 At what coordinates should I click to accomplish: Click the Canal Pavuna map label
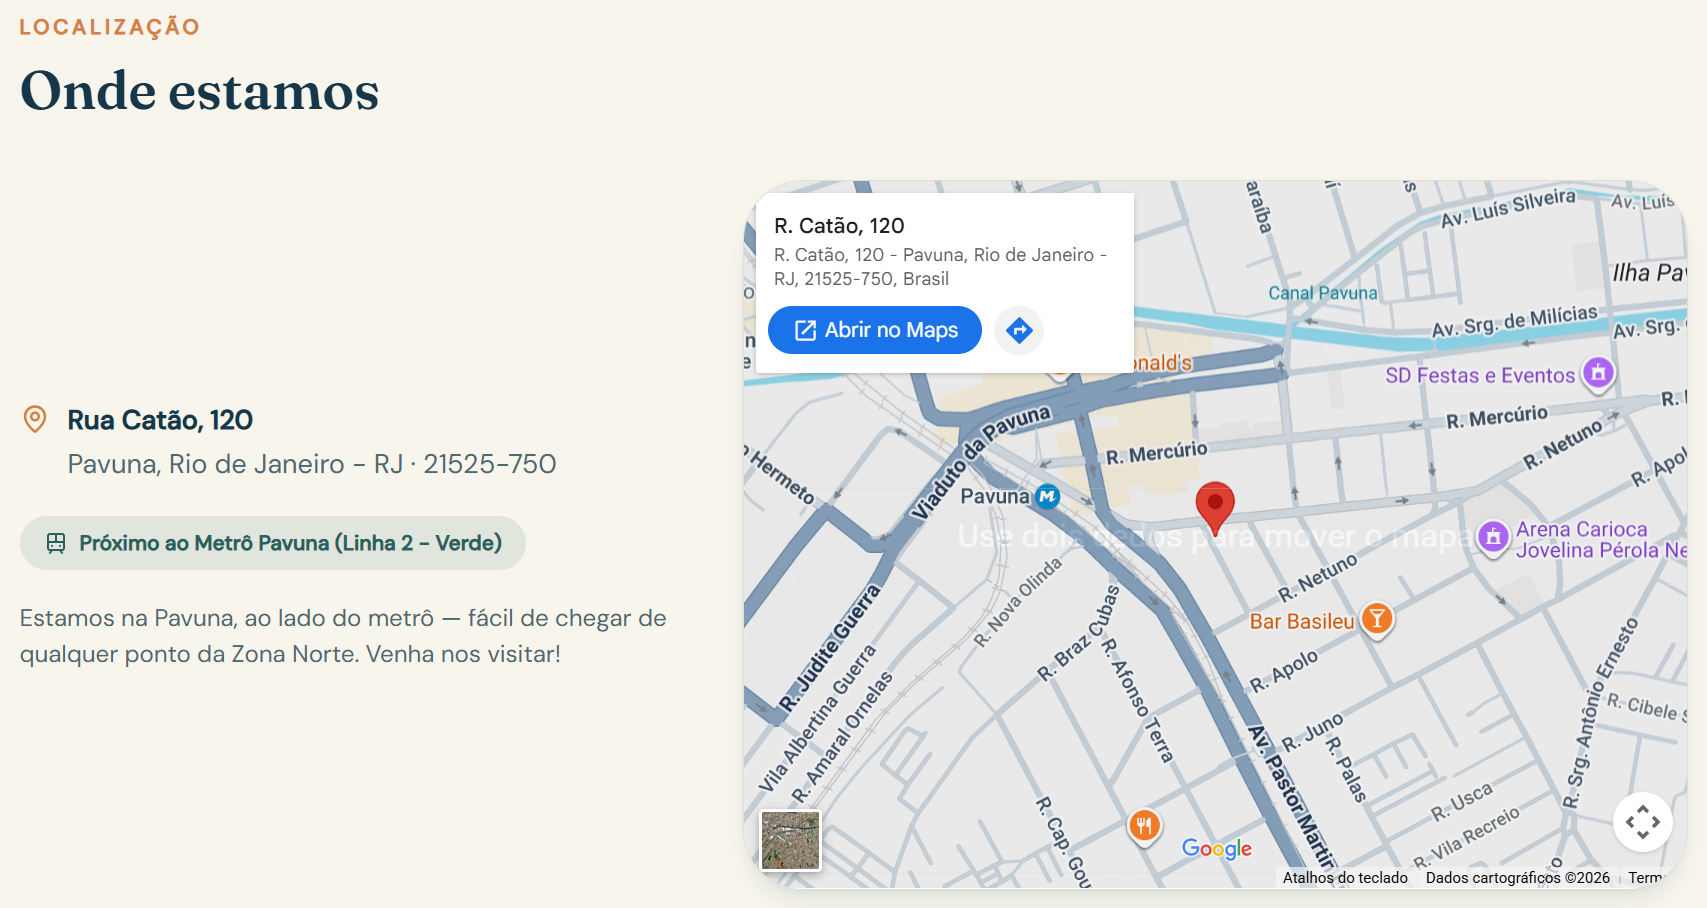(1322, 293)
